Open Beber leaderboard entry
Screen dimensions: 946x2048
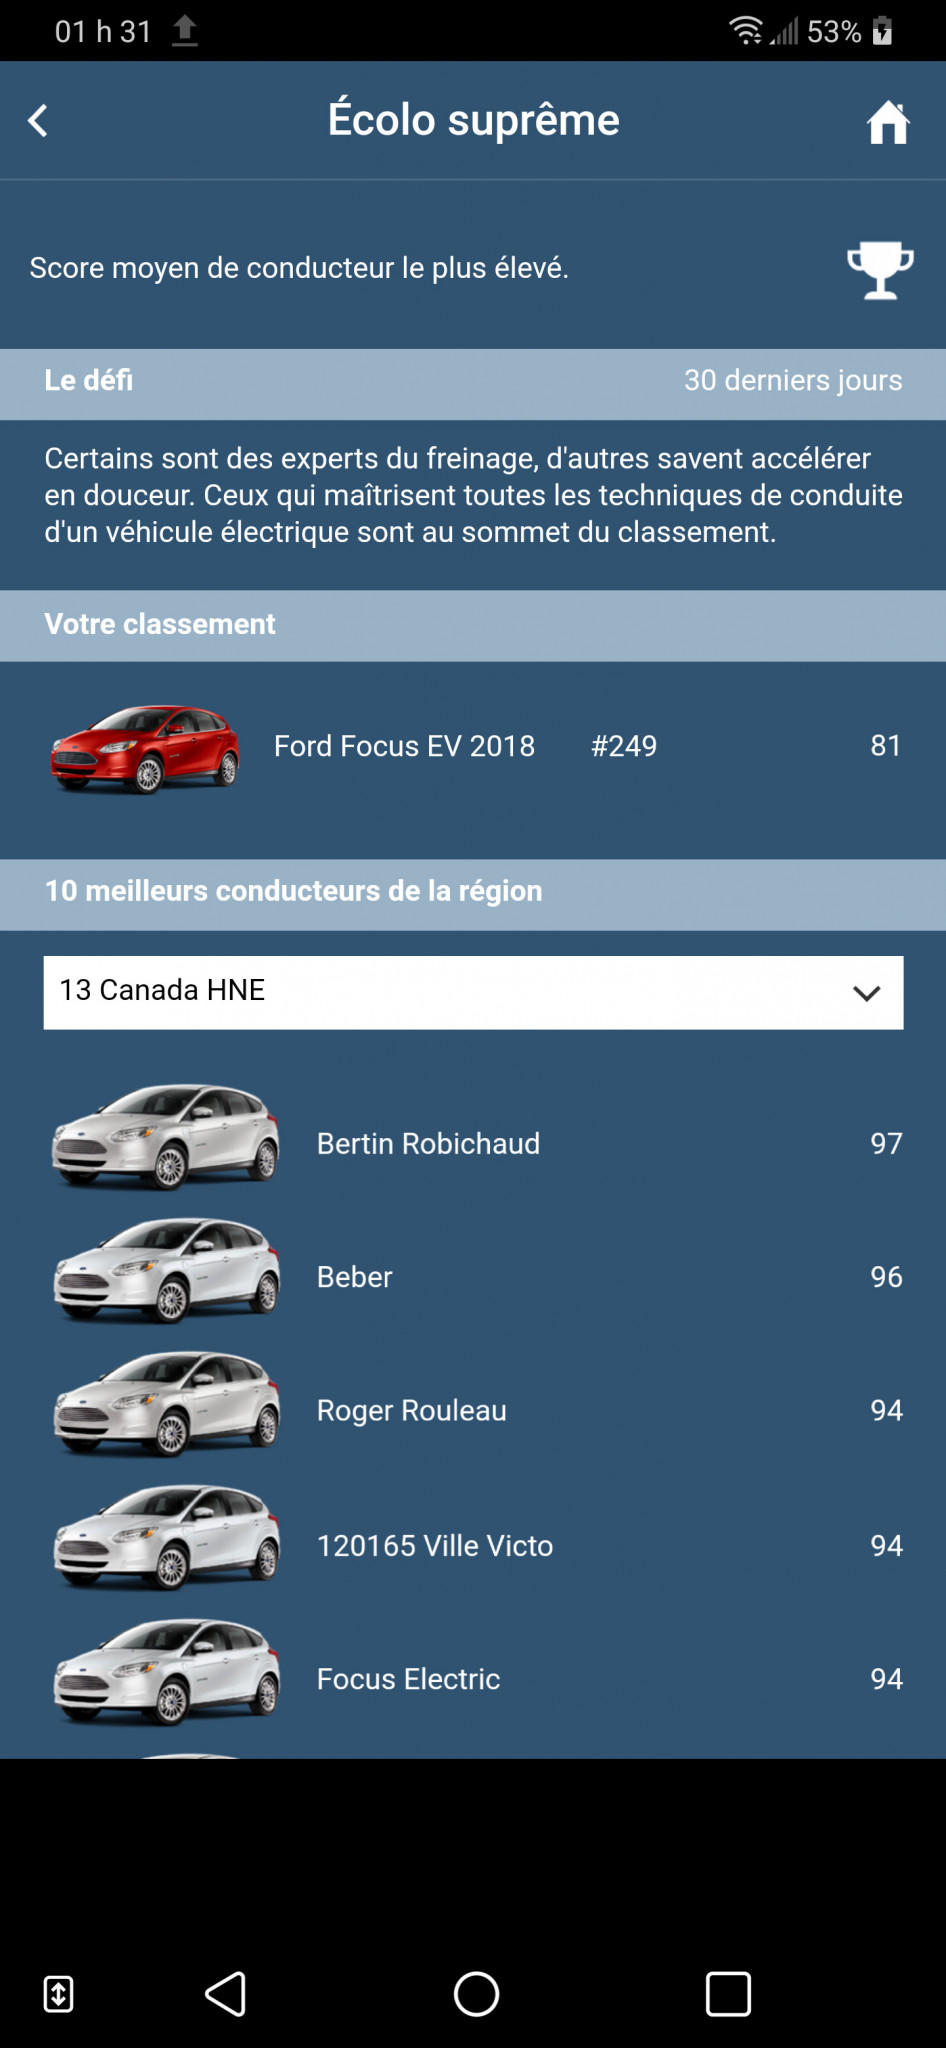click(355, 1277)
